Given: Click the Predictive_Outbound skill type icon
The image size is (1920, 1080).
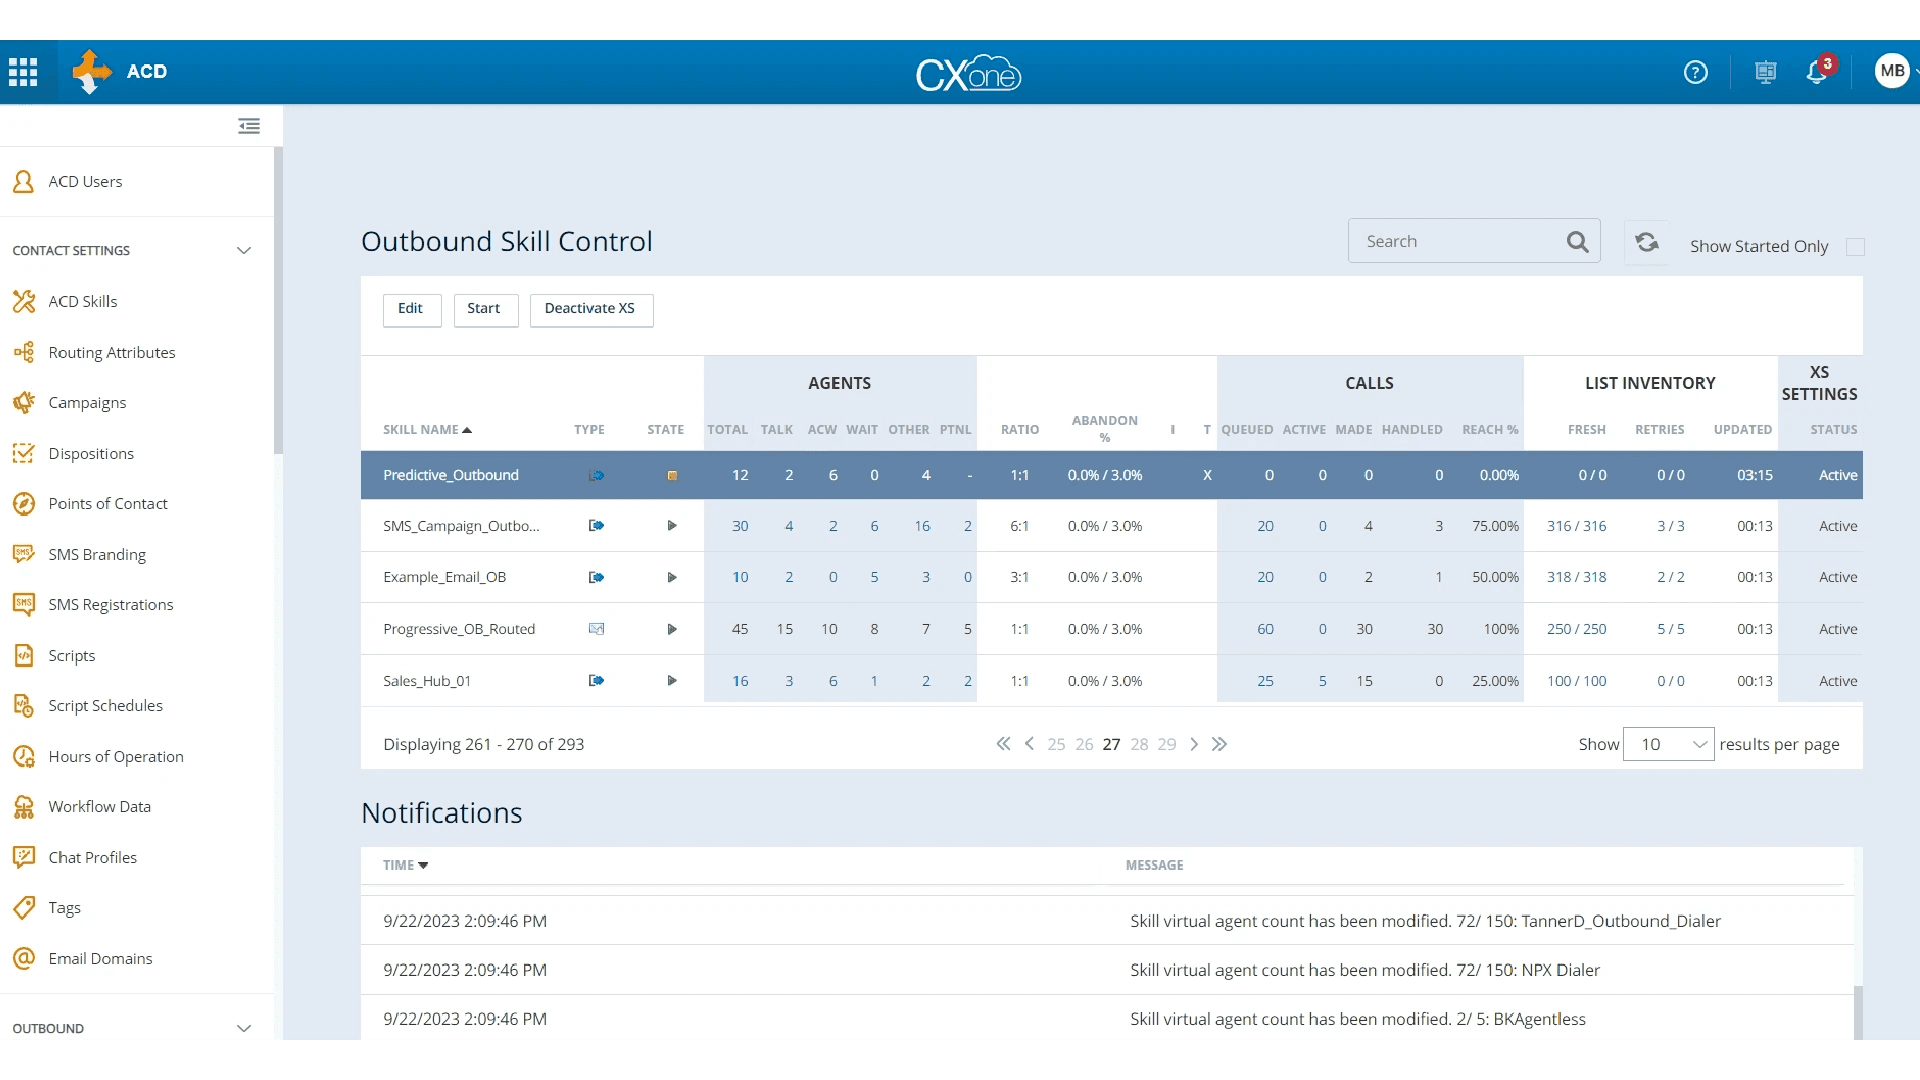Looking at the screenshot, I should click(596, 475).
